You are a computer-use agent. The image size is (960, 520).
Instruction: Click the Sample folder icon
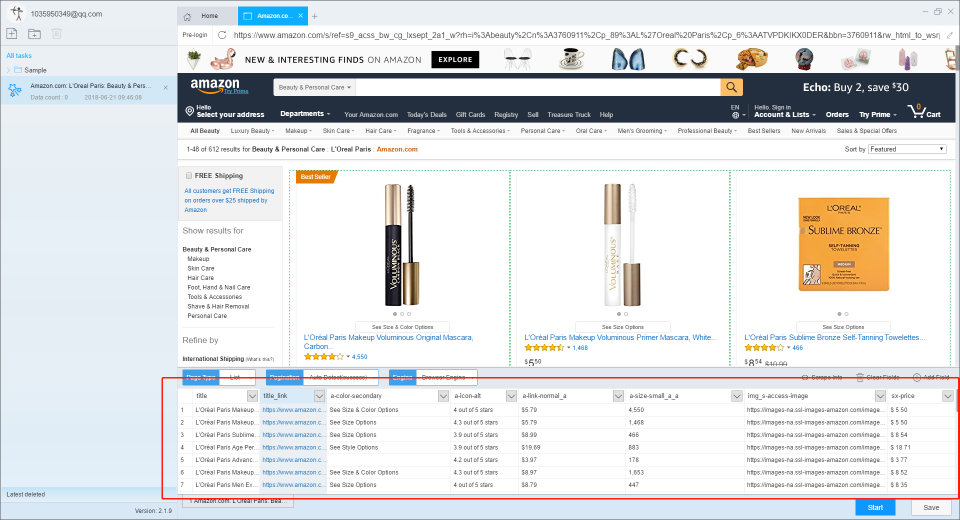tap(18, 70)
